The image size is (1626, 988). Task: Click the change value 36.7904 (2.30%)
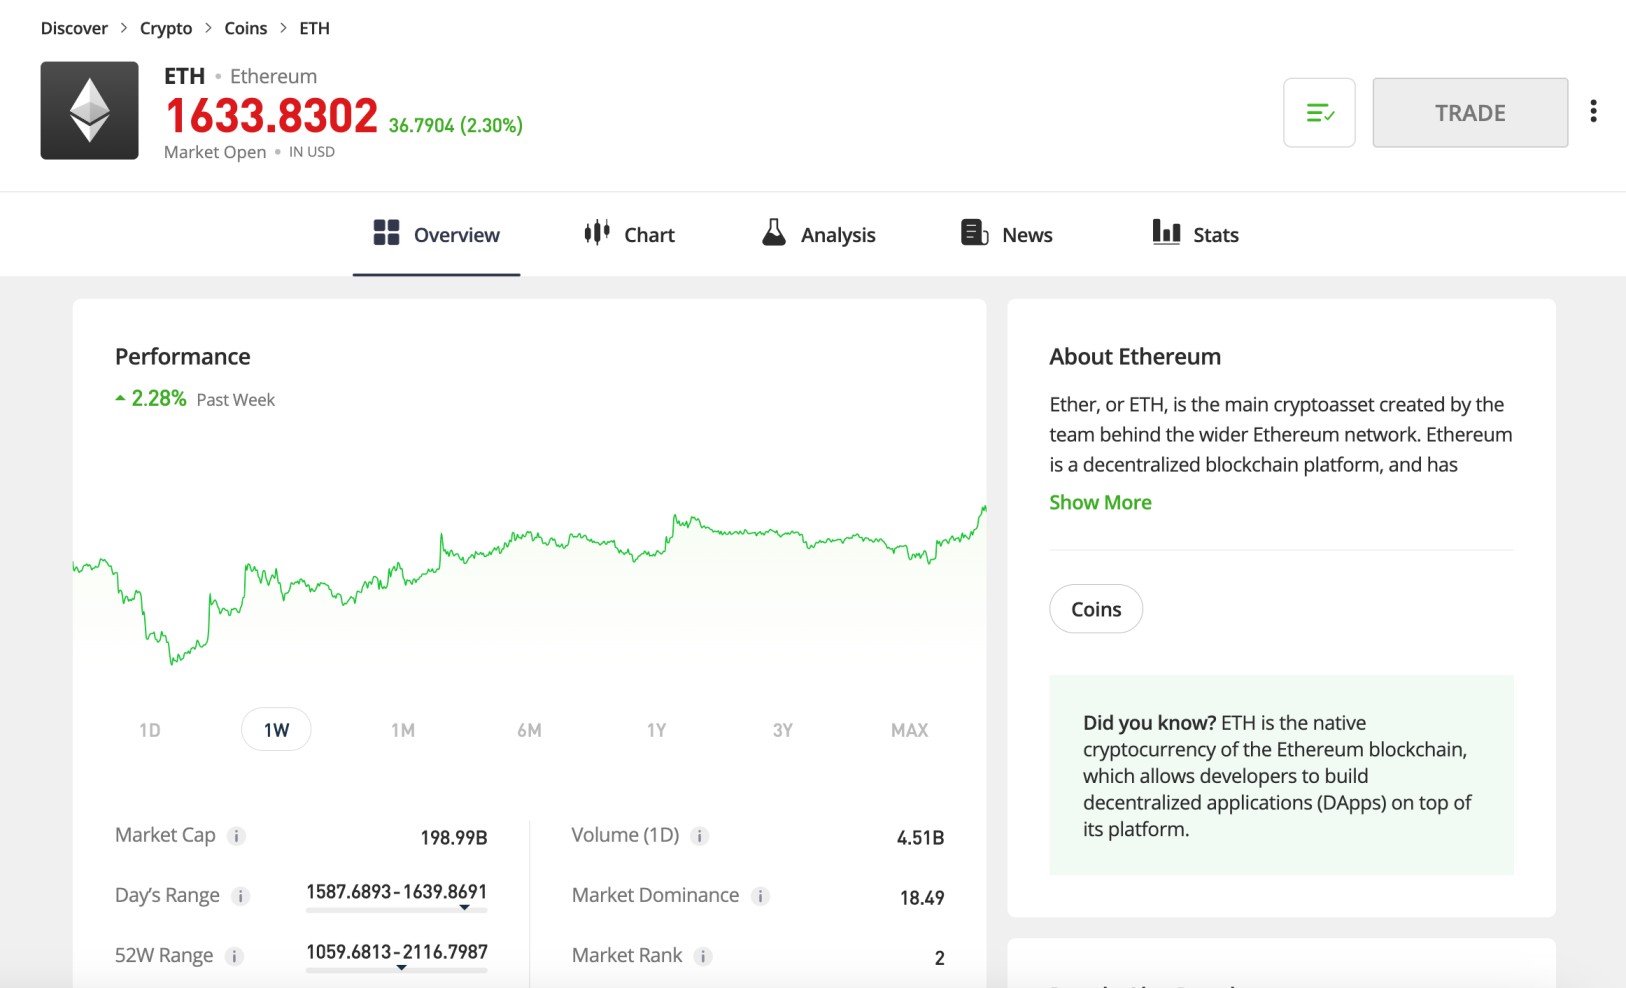coord(456,125)
